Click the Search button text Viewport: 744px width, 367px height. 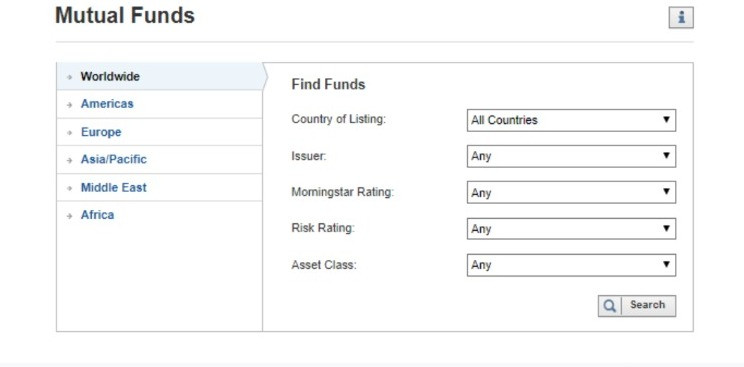647,305
